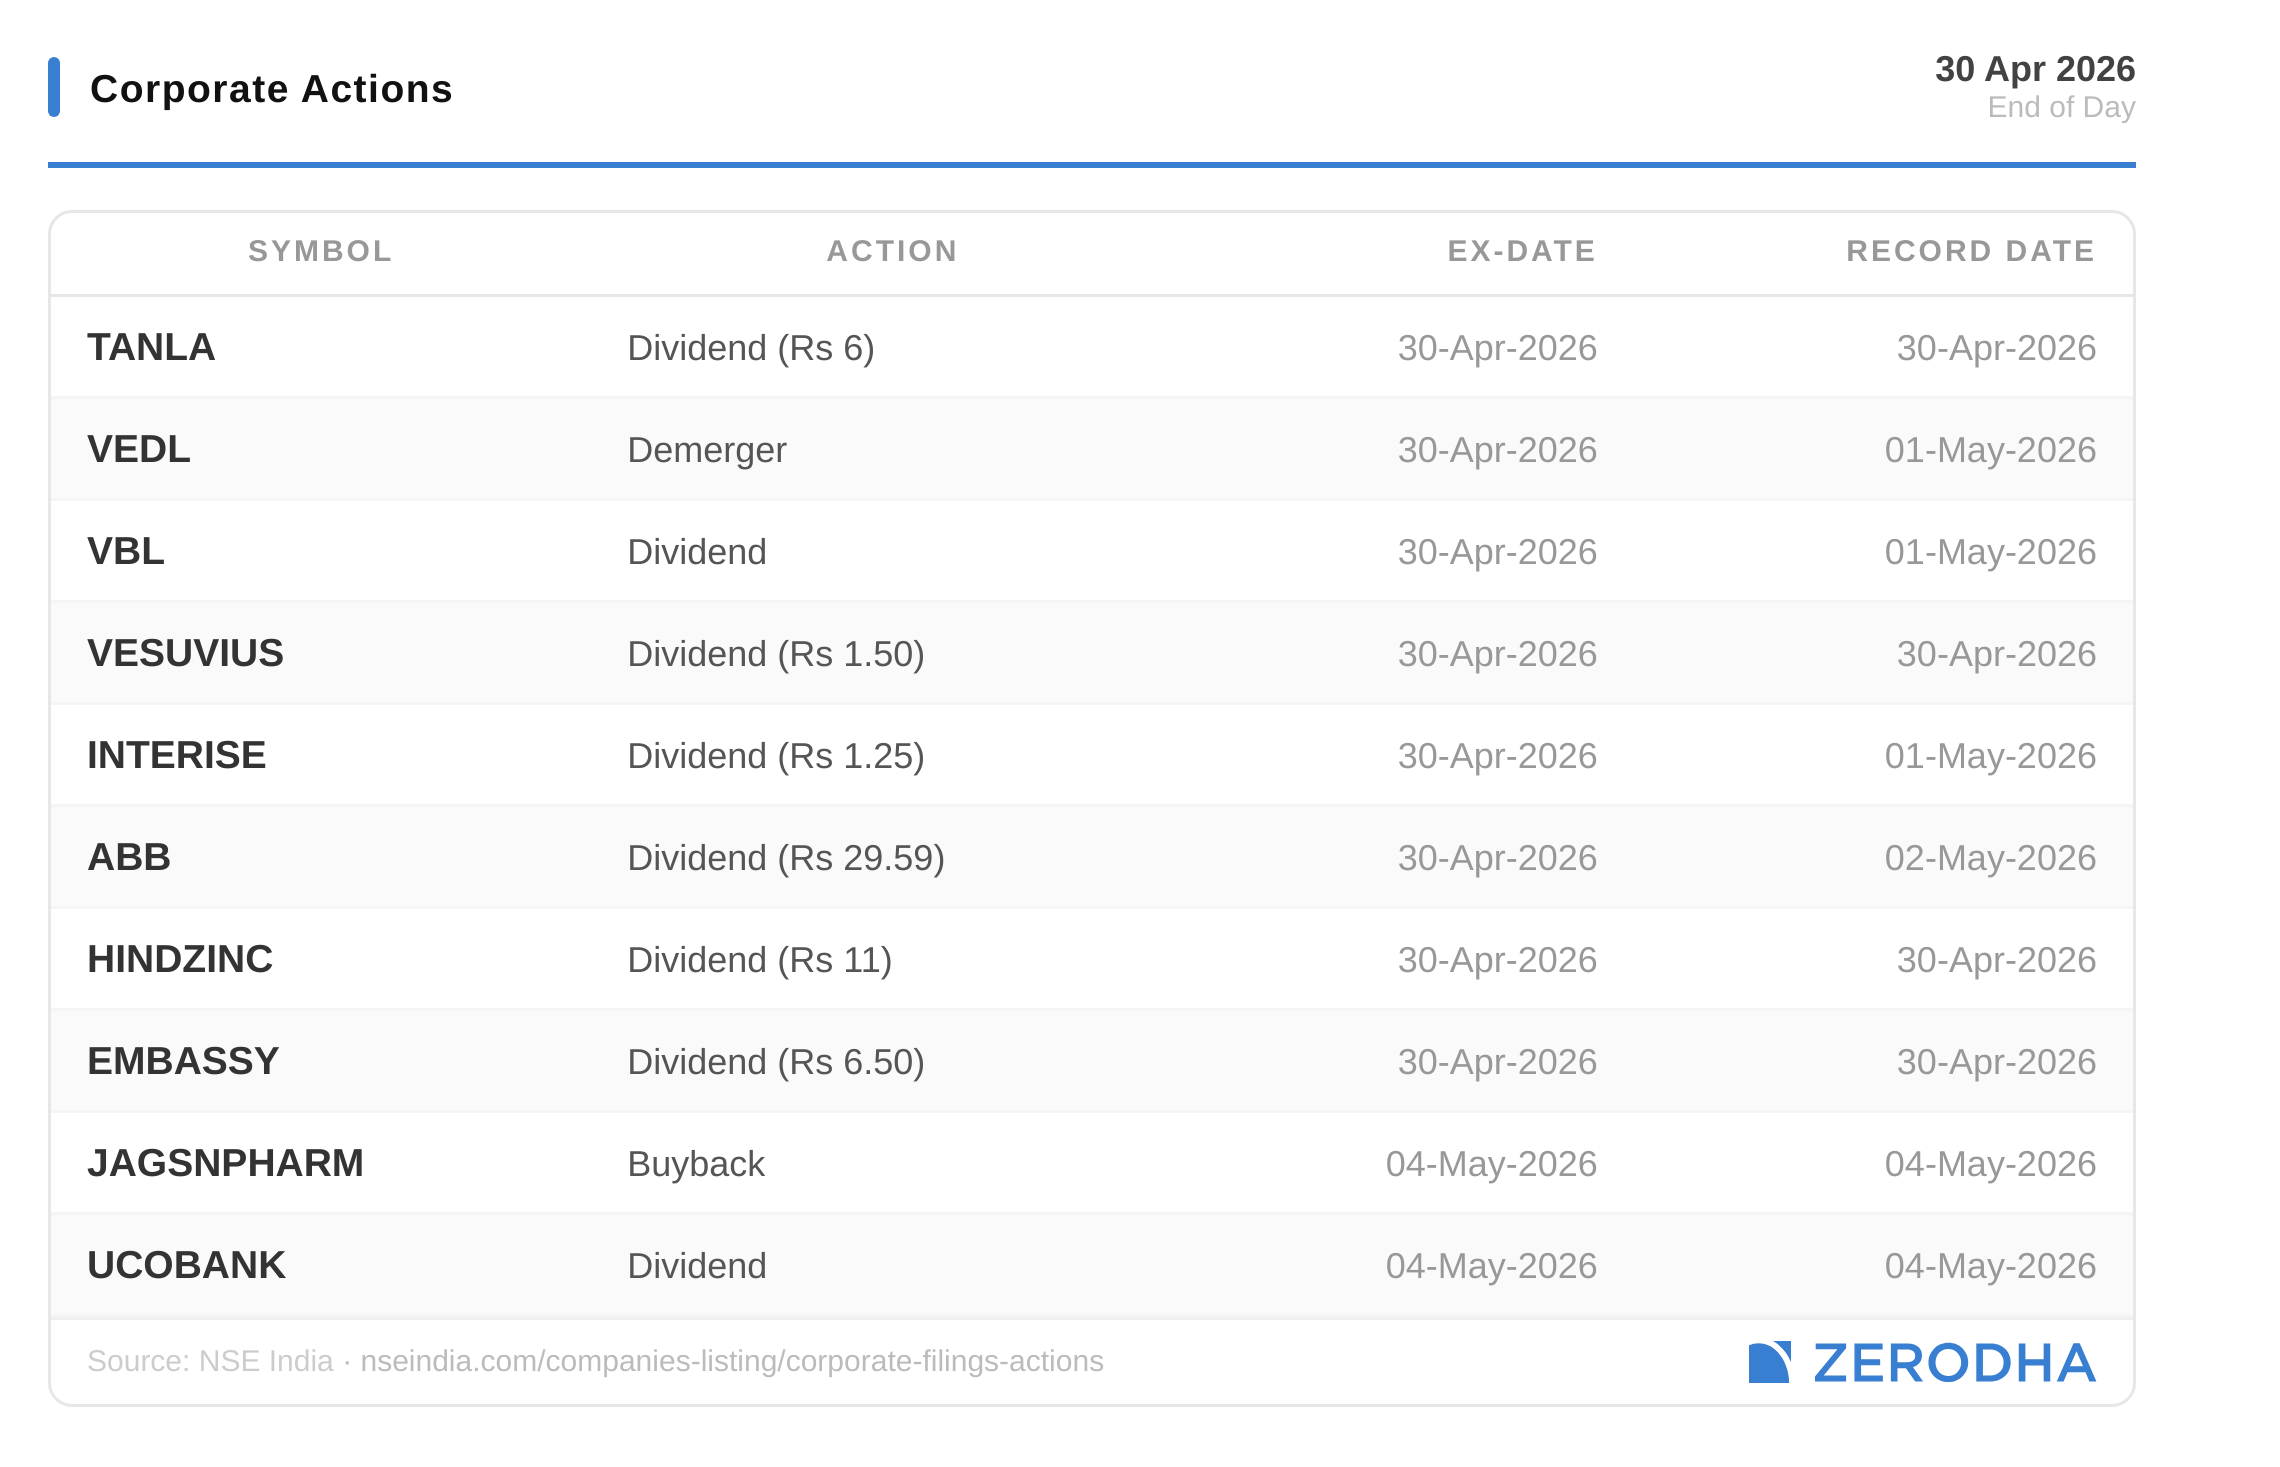
Task: Click the Zerodha logo icon
Action: (1768, 1362)
